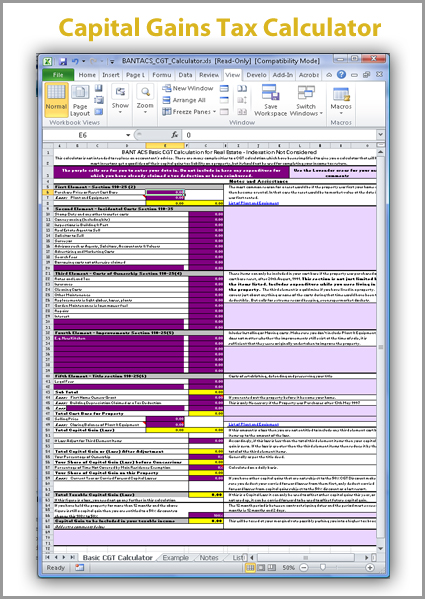Open the Add-Ins ribbon tab
The height and width of the screenshot is (599, 425).
(x=283, y=75)
